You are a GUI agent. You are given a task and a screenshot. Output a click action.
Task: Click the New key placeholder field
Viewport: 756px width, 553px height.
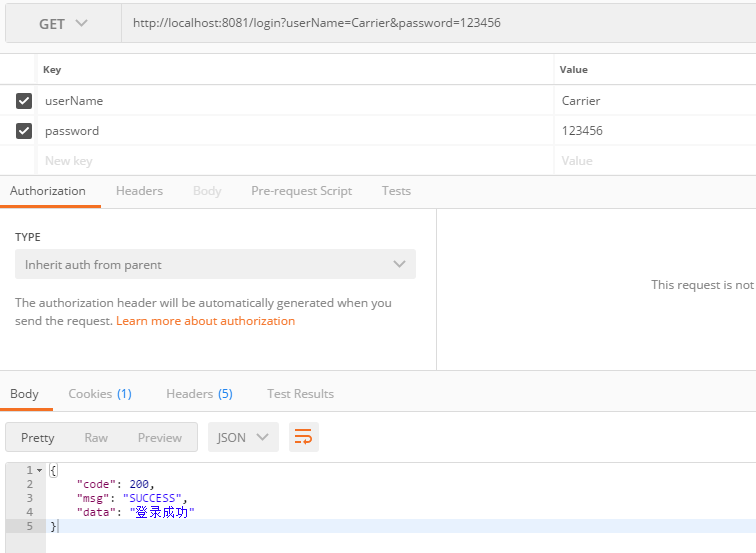point(295,161)
